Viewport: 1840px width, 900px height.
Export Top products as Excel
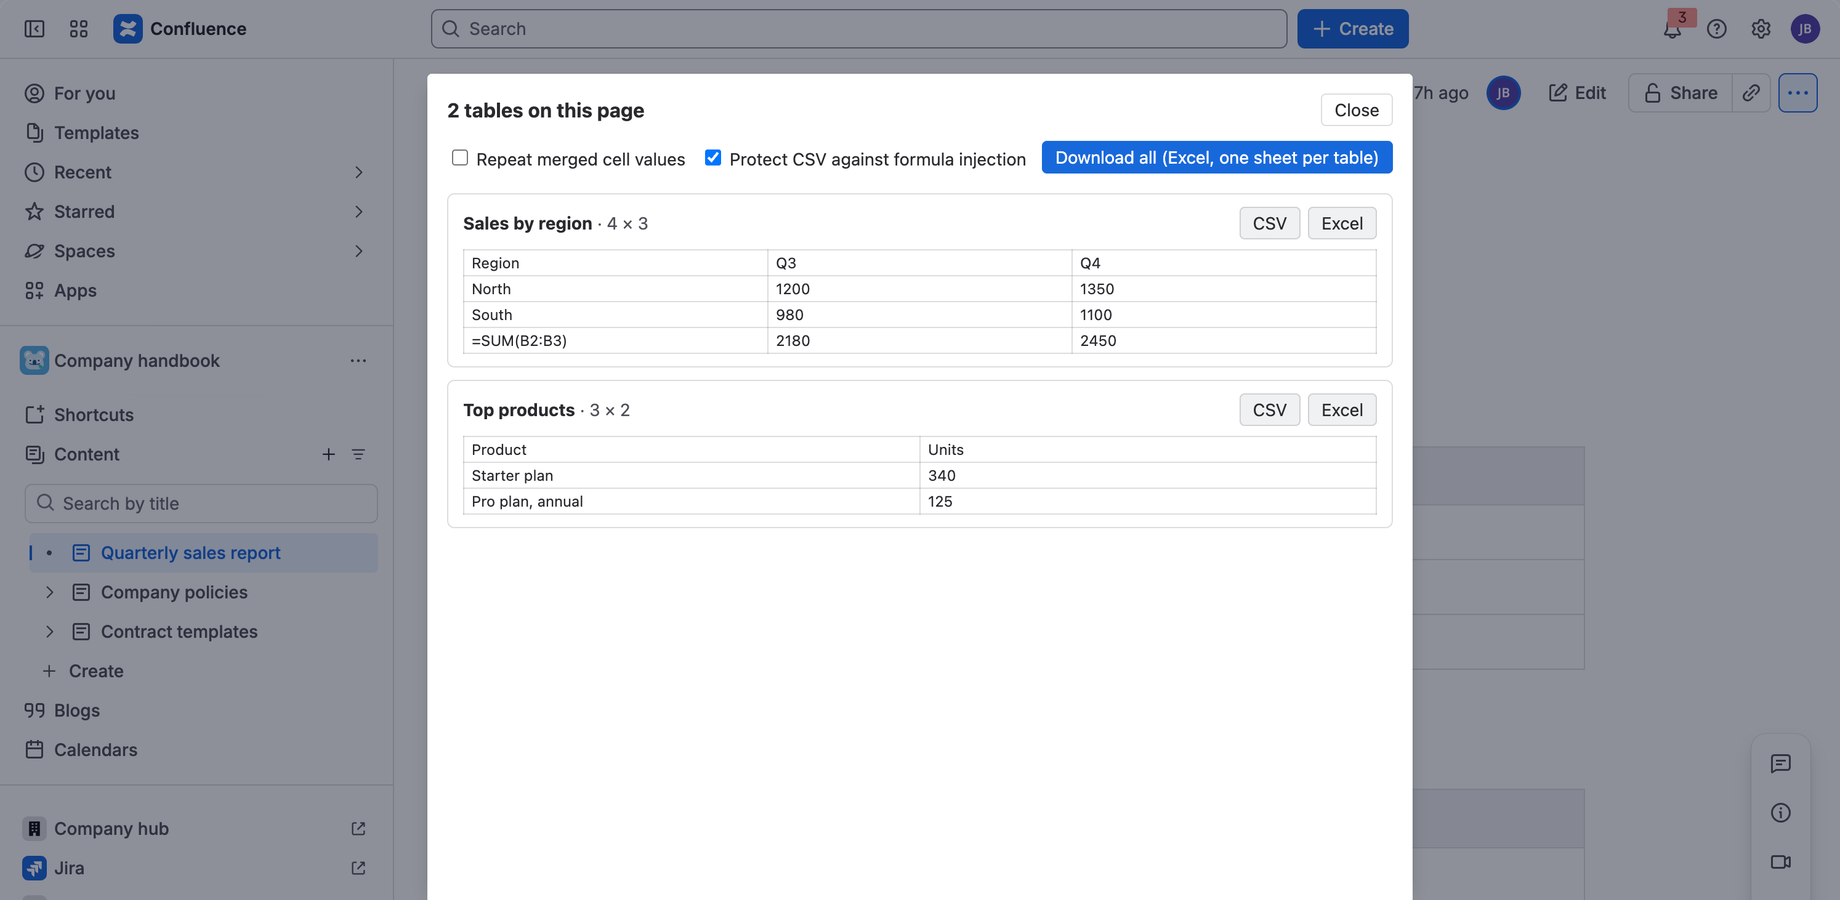(x=1342, y=410)
